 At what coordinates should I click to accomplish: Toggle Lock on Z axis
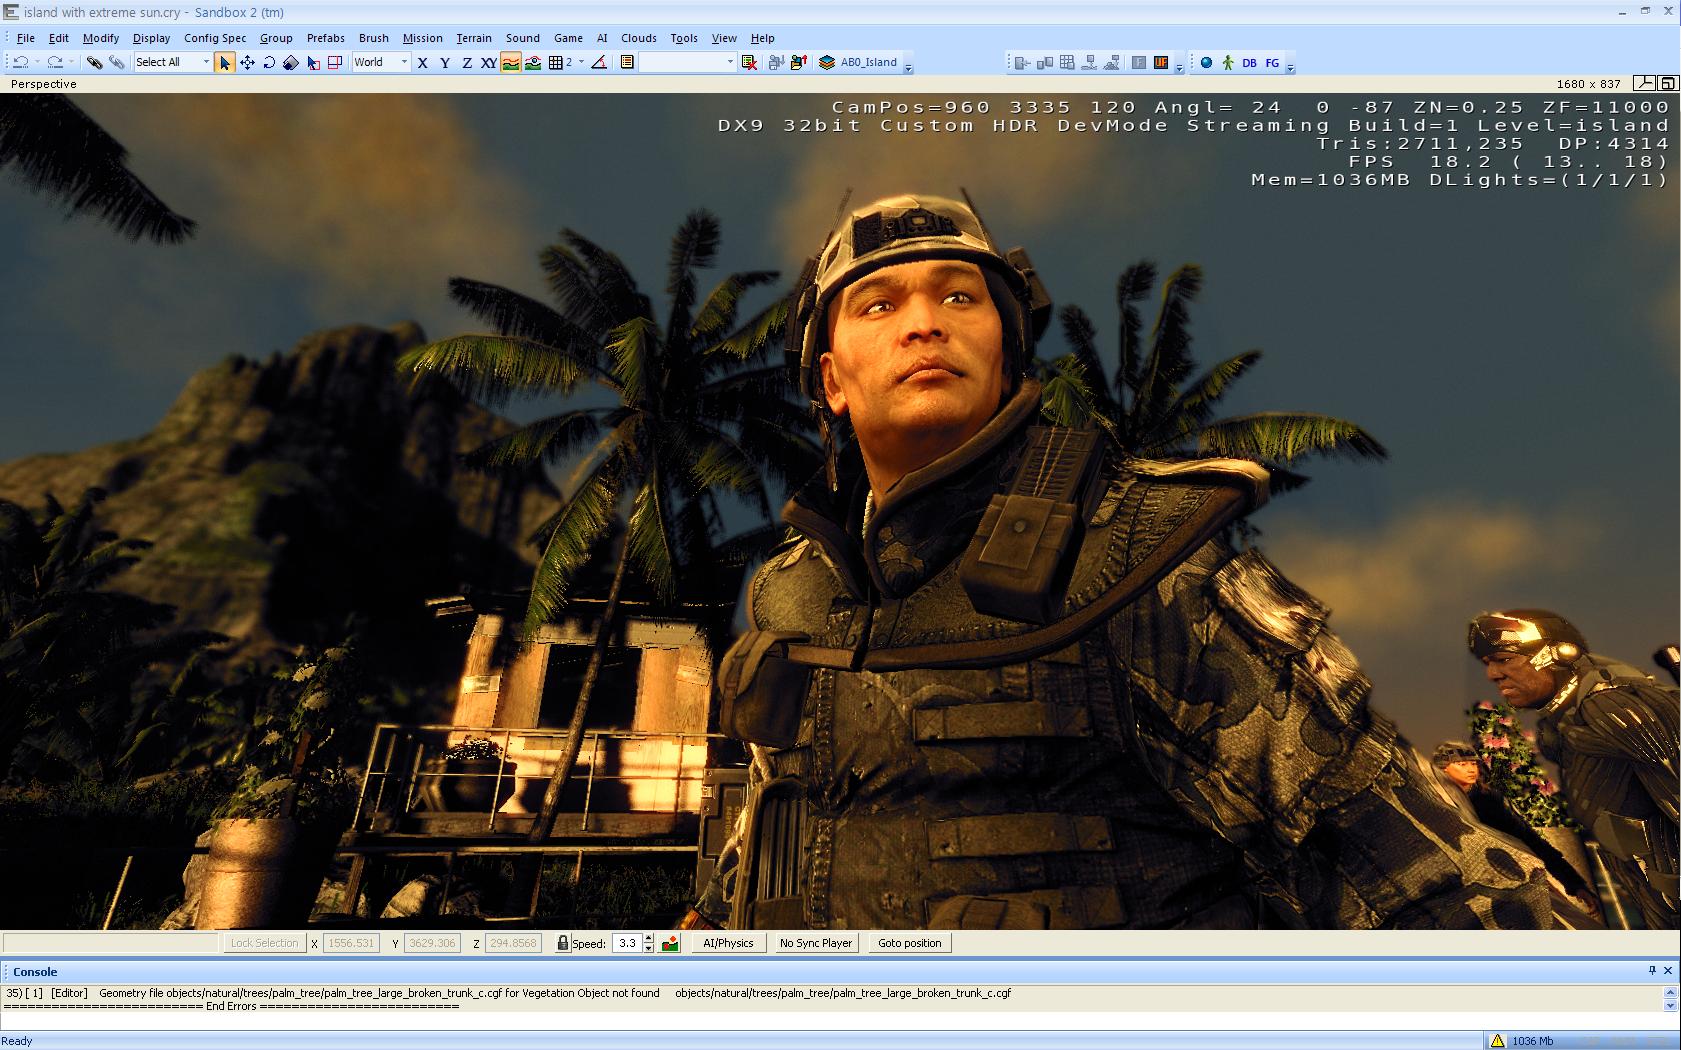click(x=467, y=62)
